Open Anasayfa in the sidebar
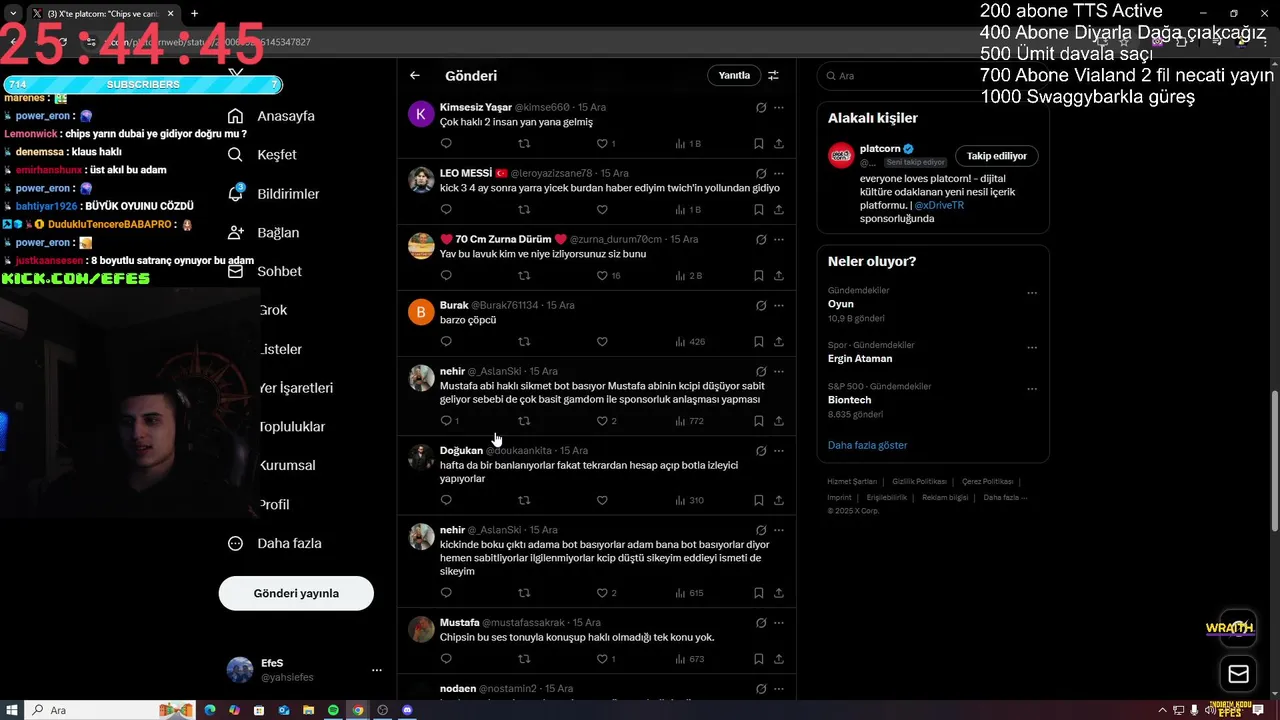 (x=272, y=116)
